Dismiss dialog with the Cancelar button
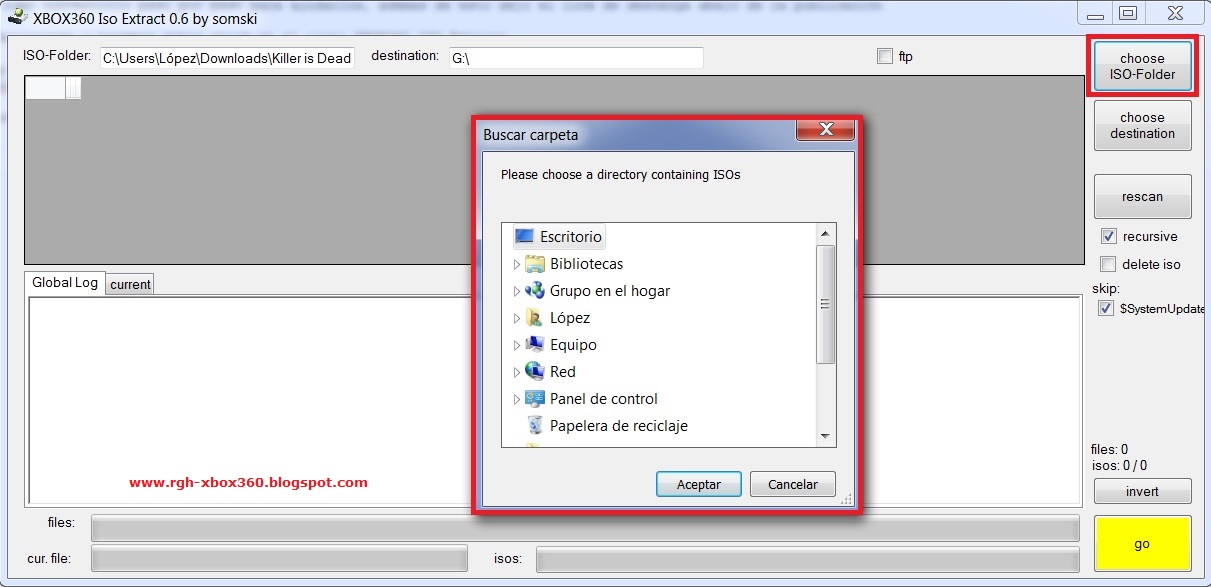 pos(793,484)
